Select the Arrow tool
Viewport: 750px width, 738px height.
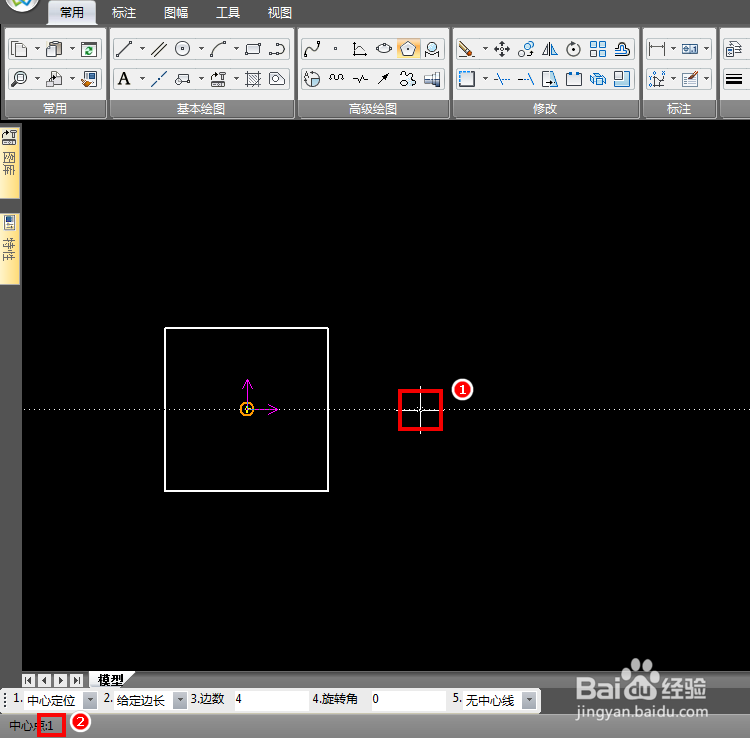point(384,78)
